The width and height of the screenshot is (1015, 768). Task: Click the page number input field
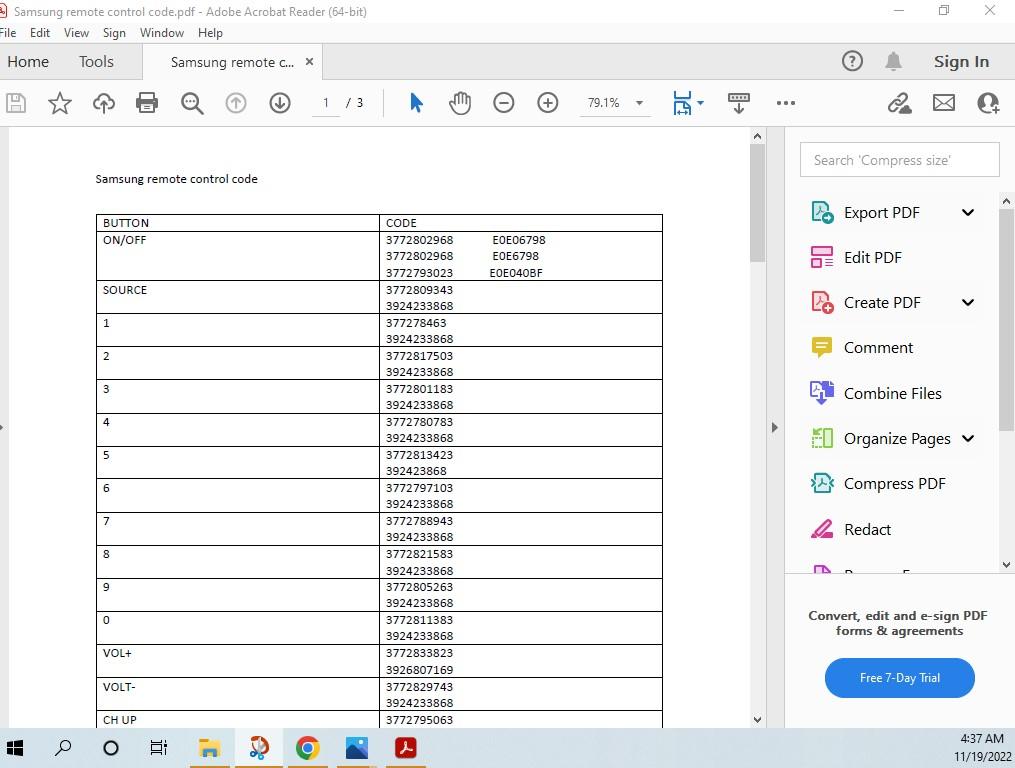(326, 103)
